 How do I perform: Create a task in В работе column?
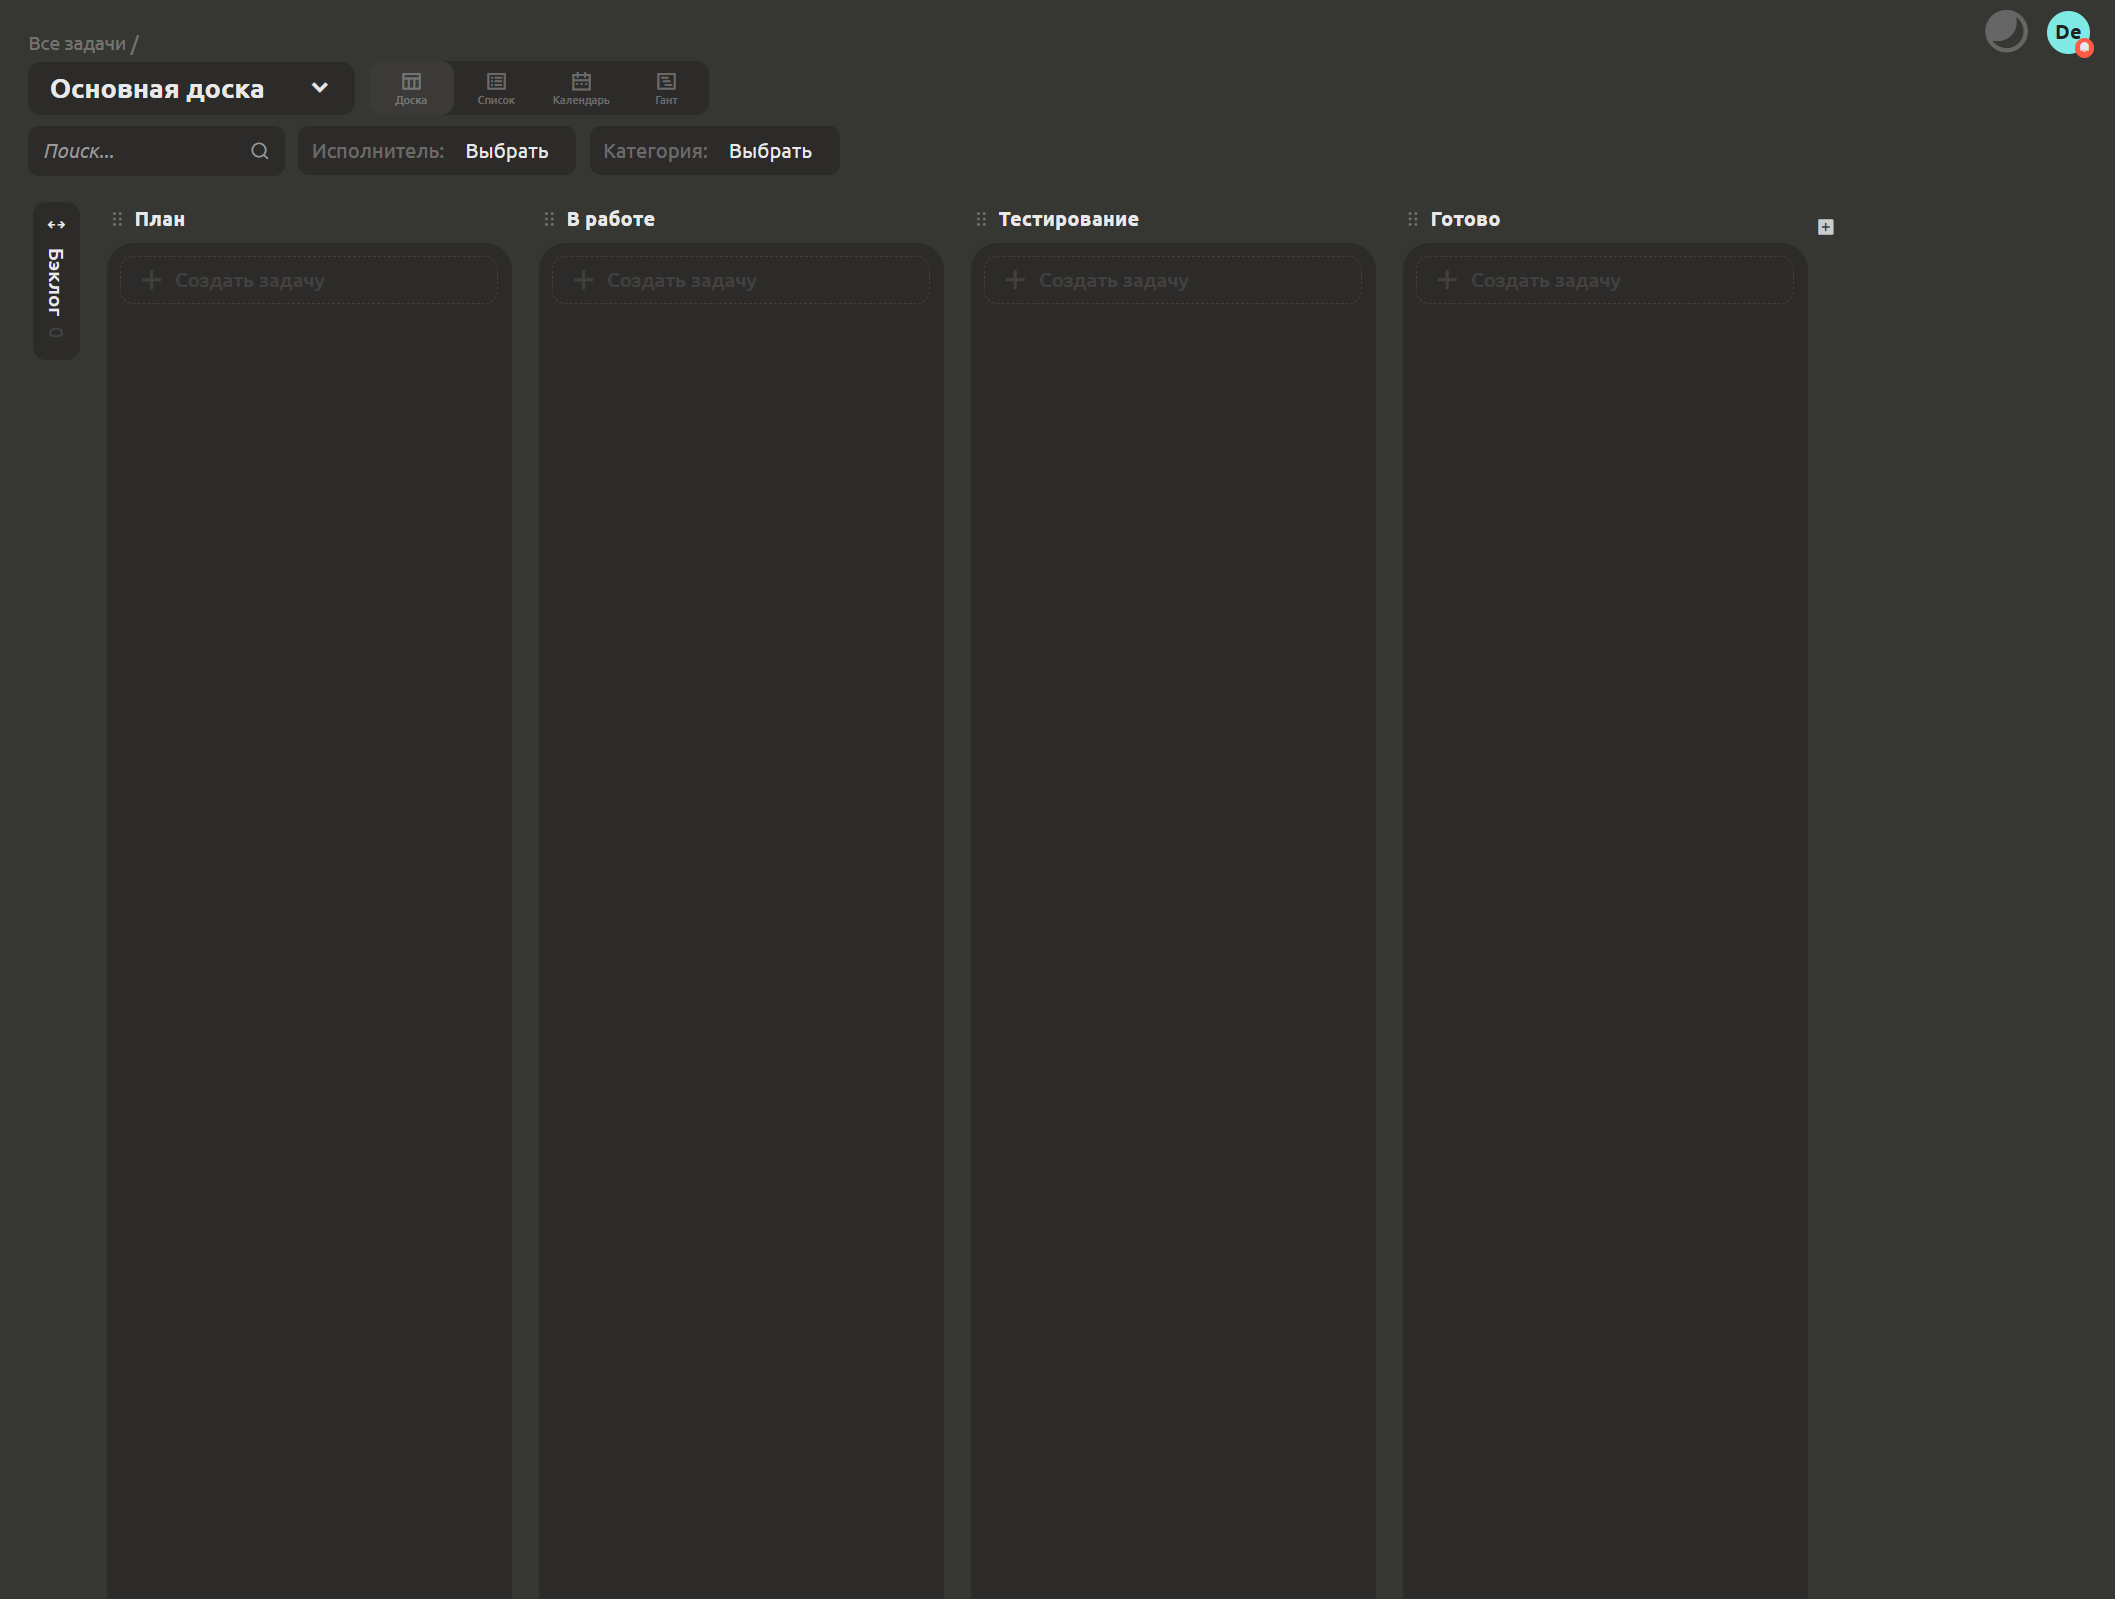coord(741,280)
